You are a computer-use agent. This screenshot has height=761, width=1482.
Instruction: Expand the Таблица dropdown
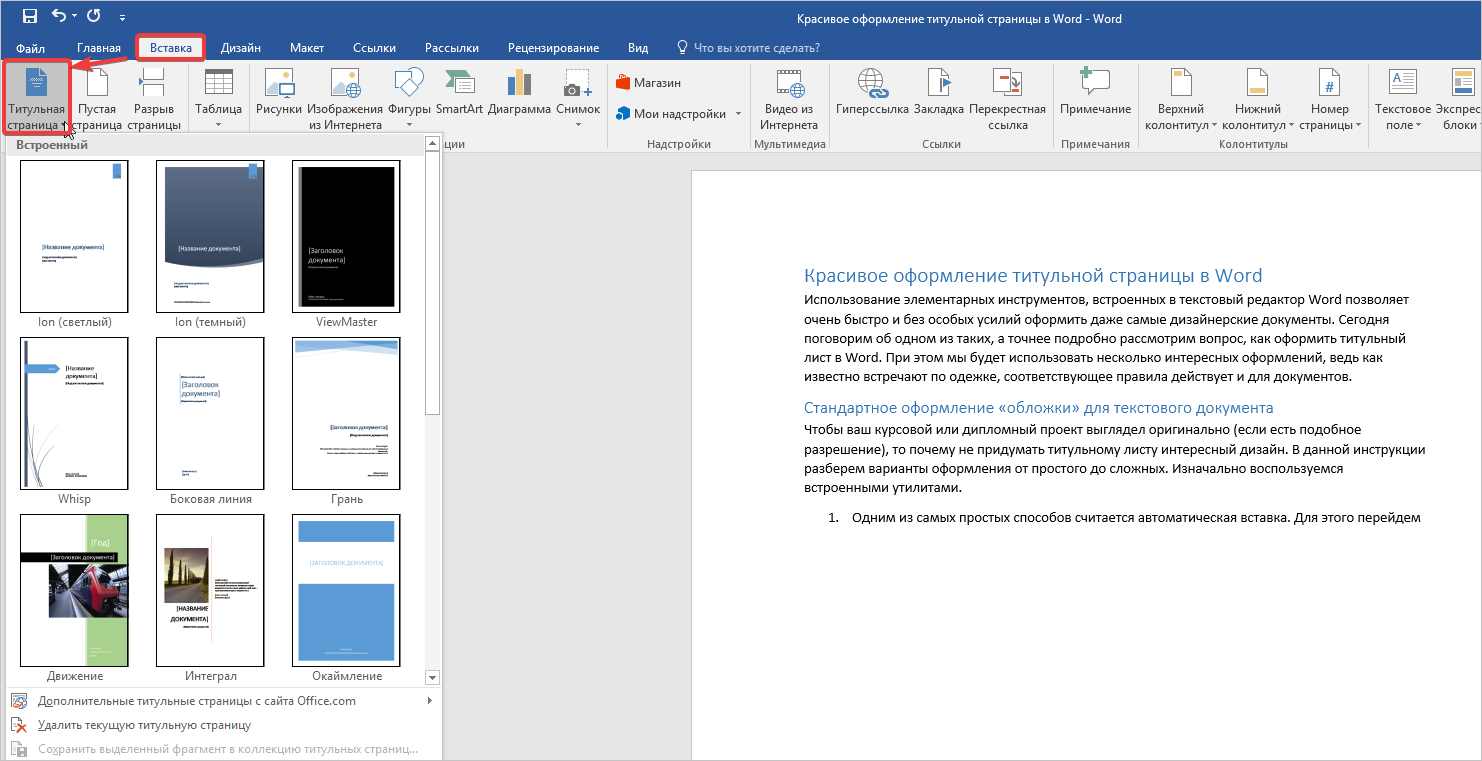click(218, 124)
